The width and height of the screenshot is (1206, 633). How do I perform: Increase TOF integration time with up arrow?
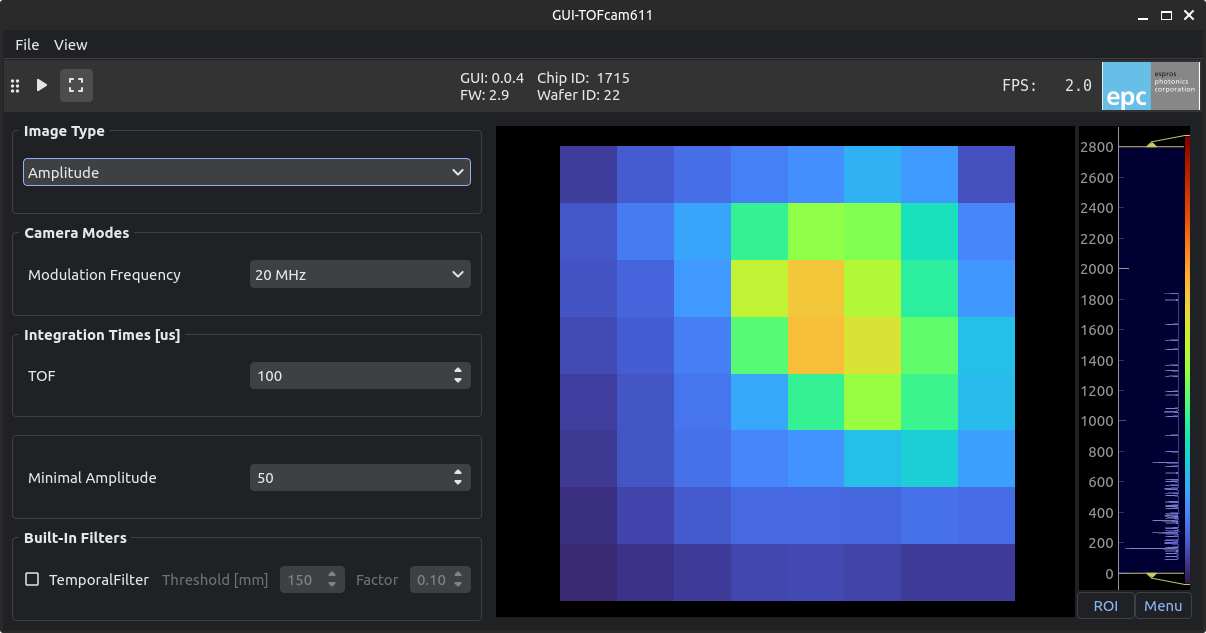tap(458, 371)
